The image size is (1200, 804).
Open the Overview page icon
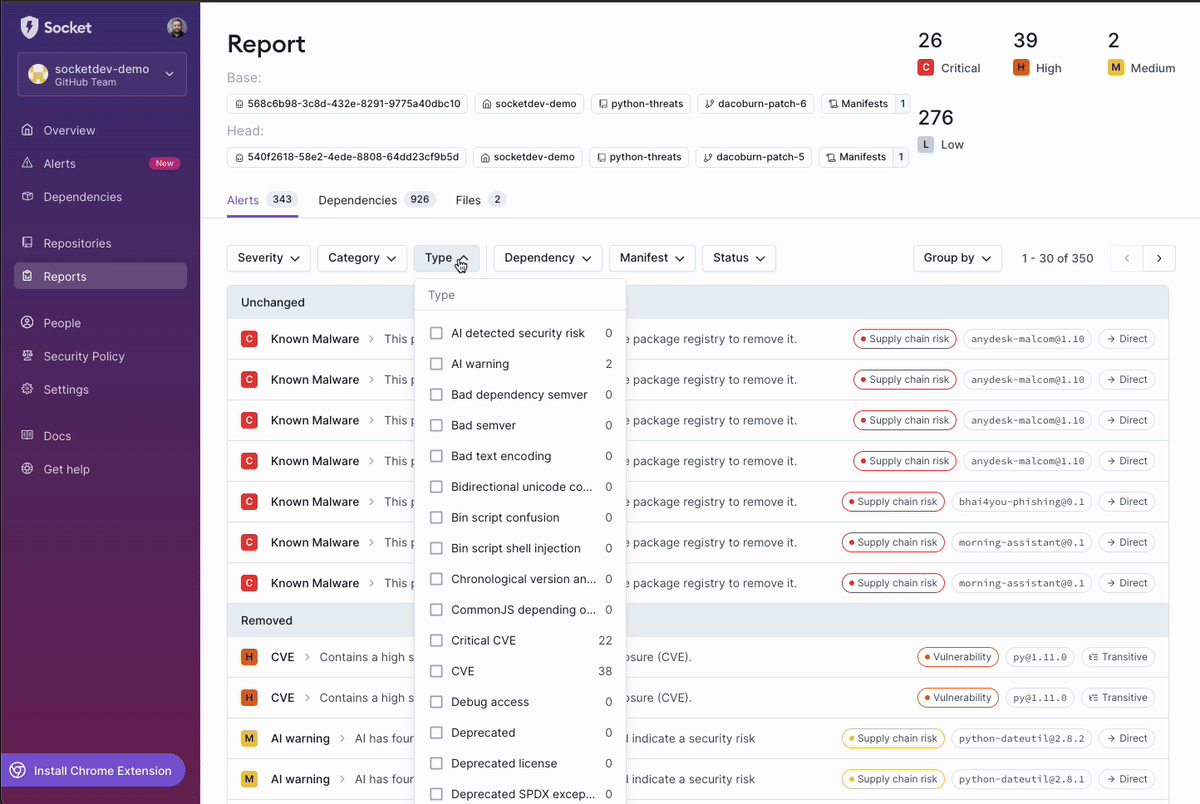tap(27, 130)
